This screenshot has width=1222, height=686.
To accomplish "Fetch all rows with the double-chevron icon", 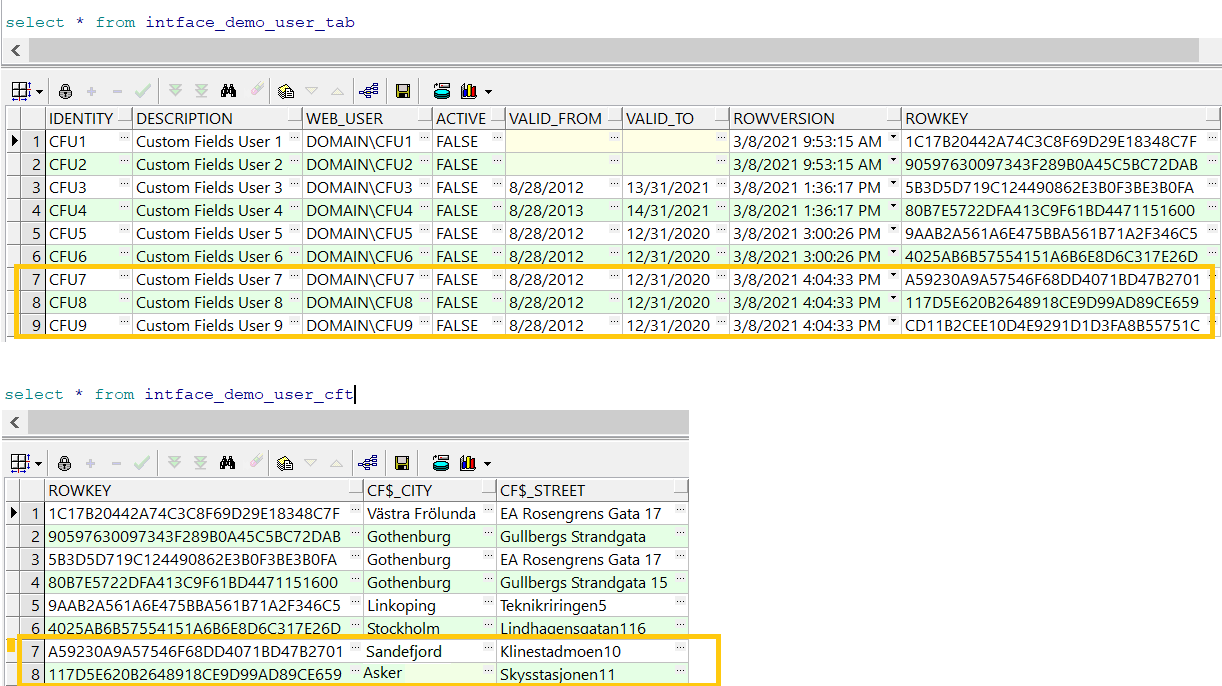I will point(200,90).
